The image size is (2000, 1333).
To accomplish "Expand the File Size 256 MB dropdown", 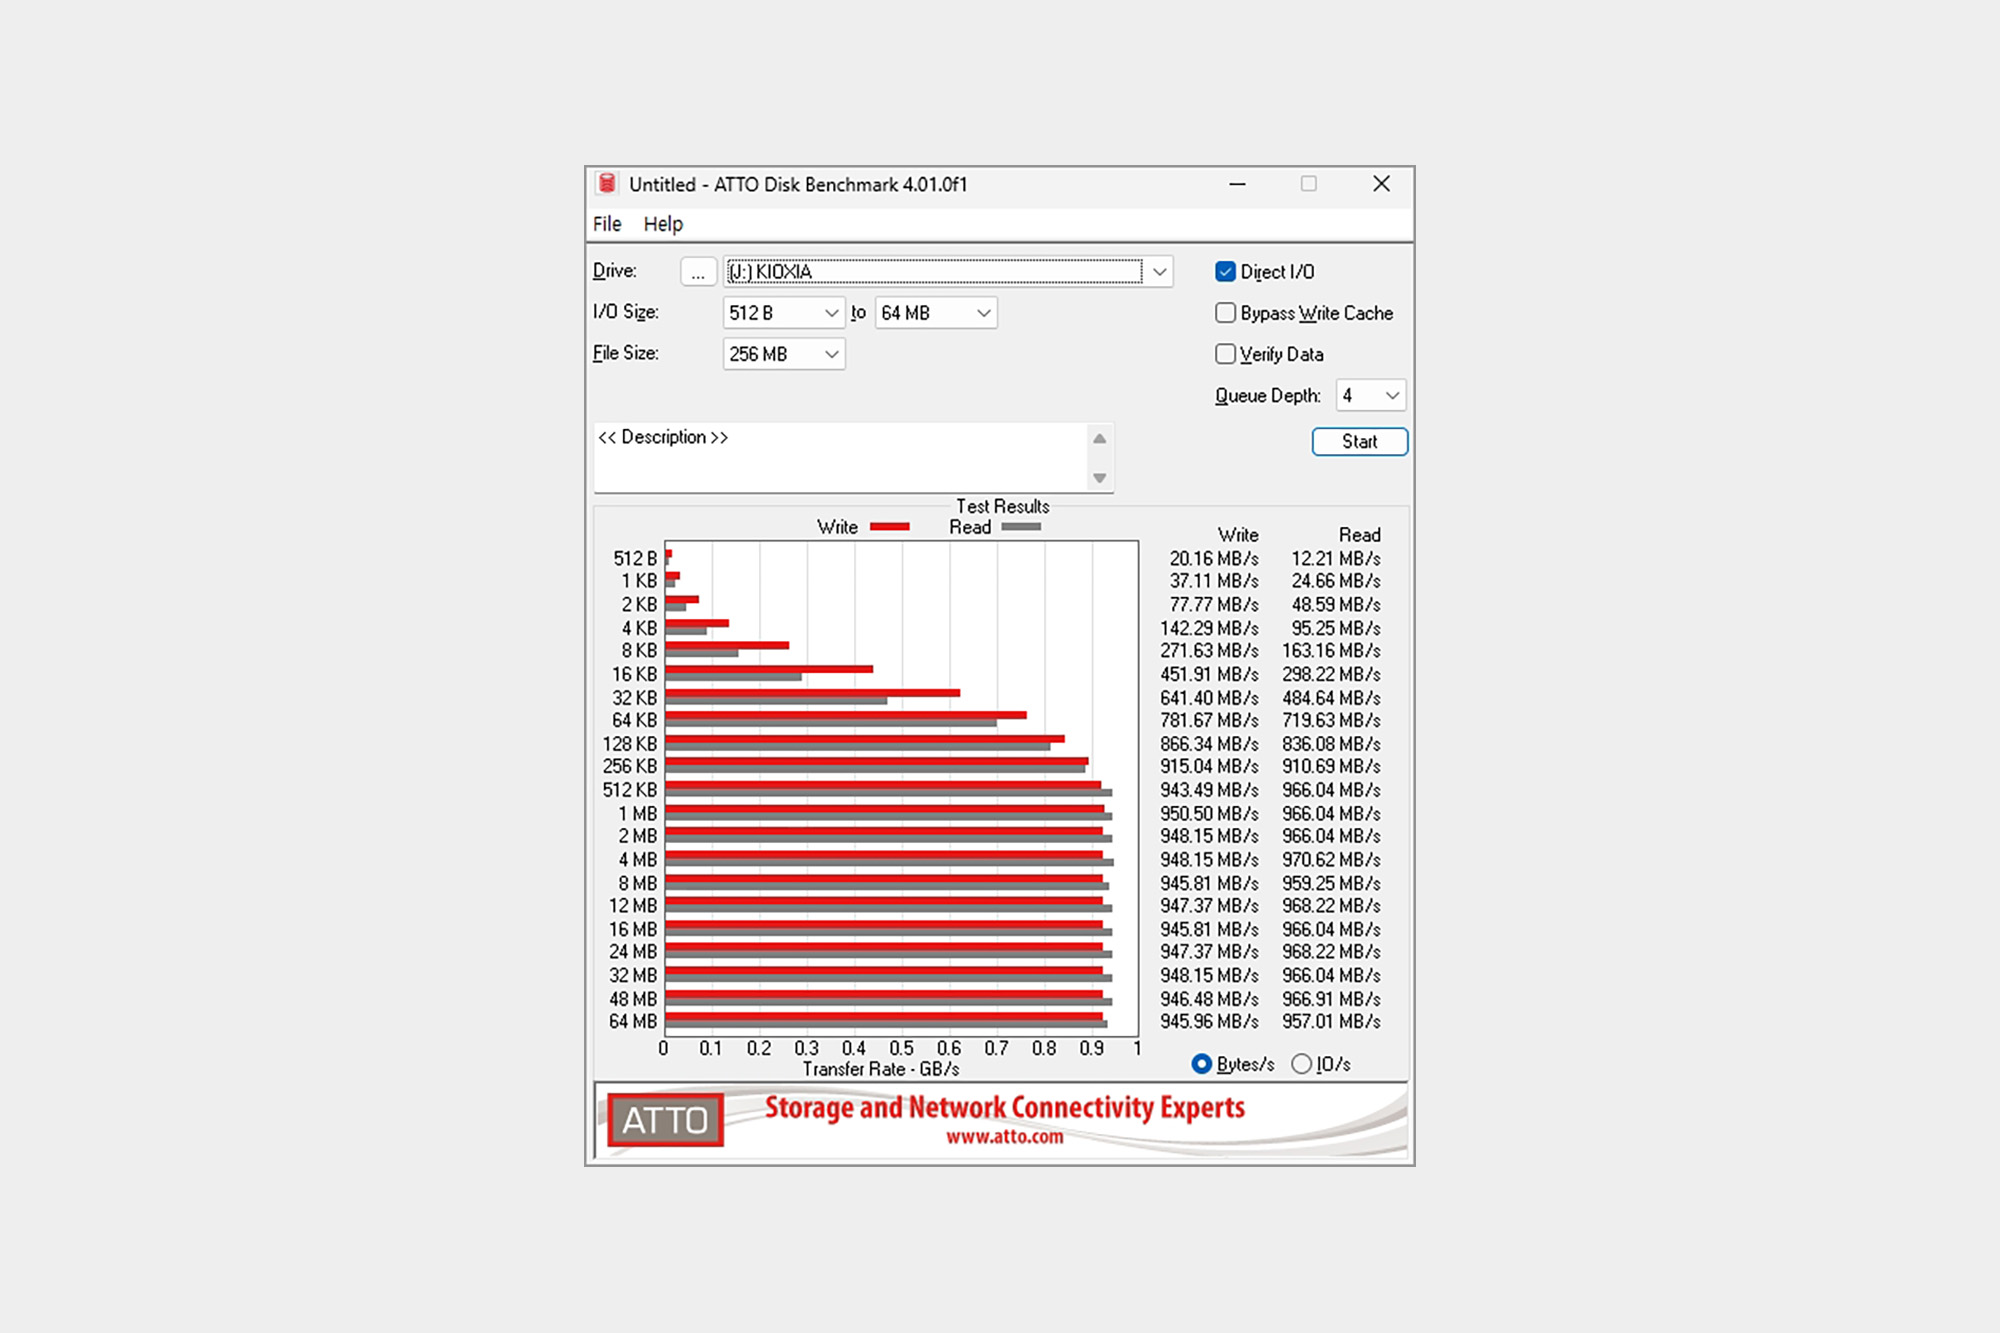I will [x=831, y=354].
